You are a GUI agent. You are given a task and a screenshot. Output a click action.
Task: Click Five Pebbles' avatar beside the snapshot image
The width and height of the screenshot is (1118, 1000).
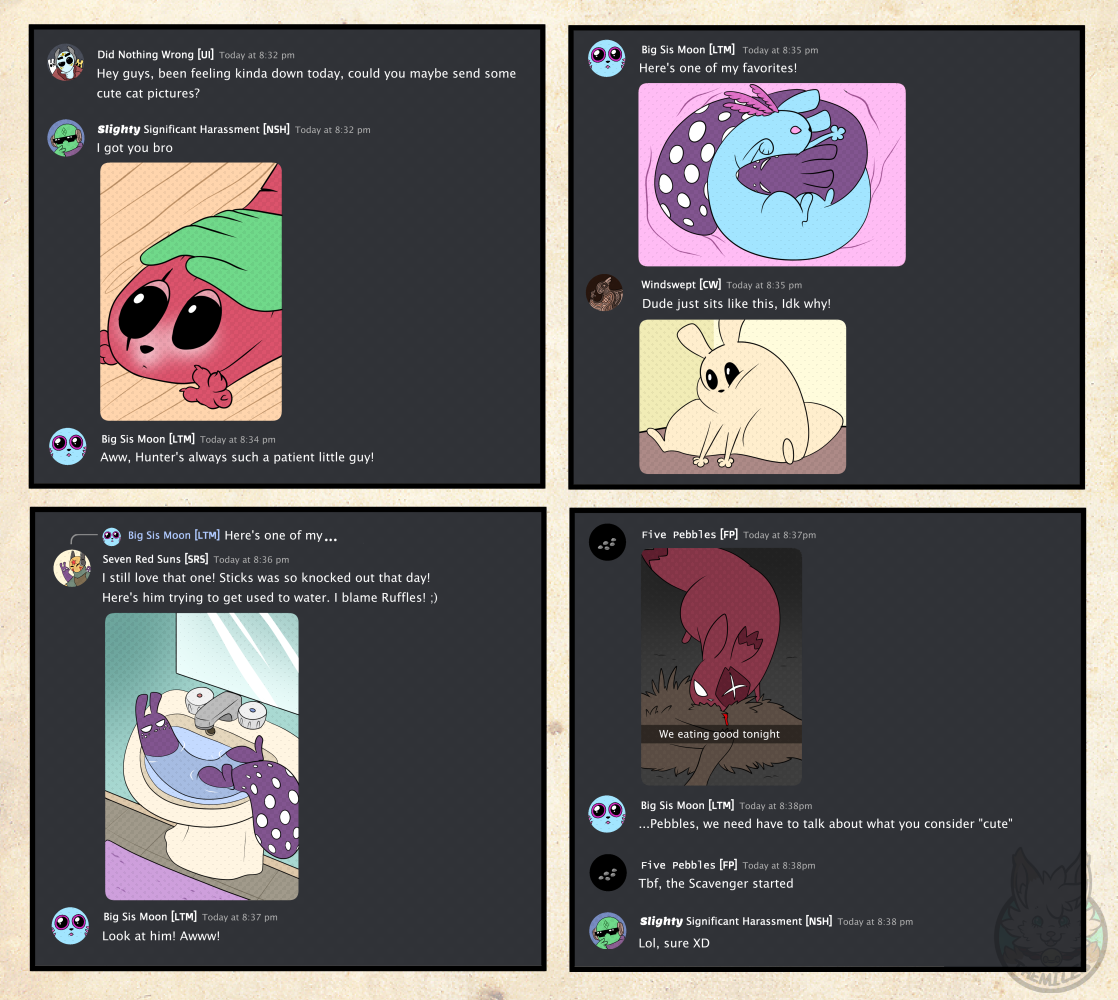click(607, 543)
